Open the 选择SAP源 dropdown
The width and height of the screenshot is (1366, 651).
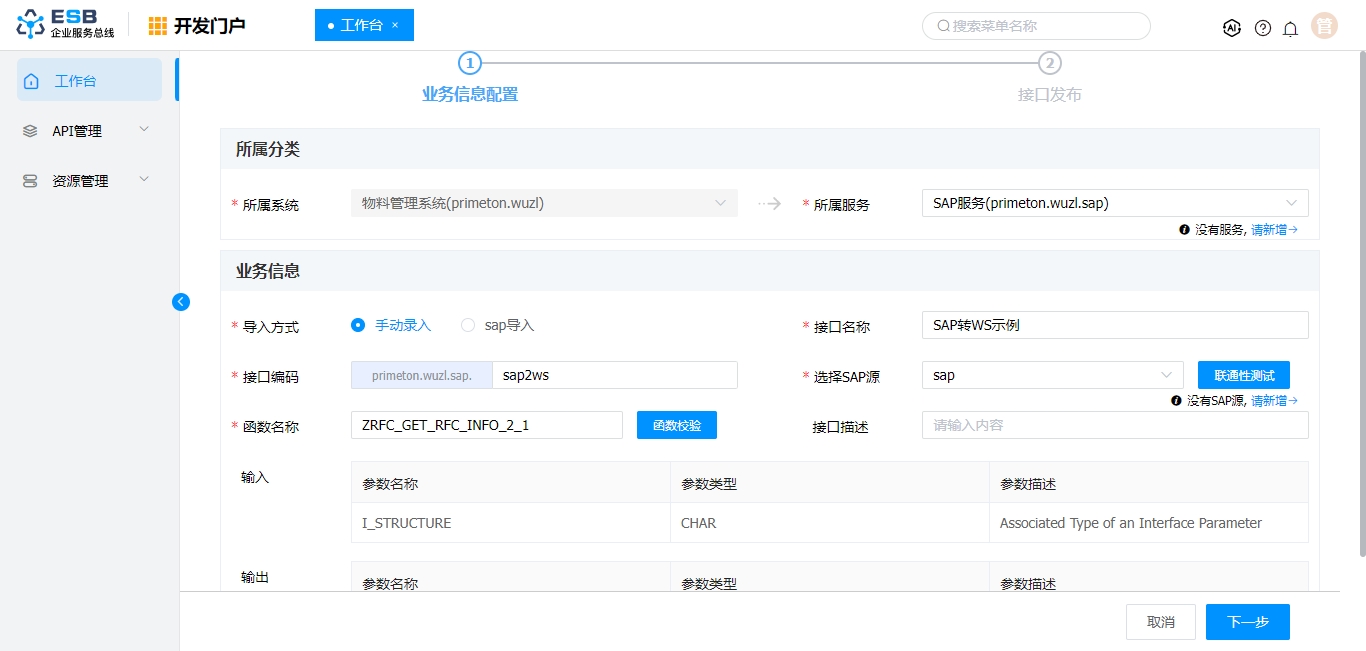(x=1052, y=375)
